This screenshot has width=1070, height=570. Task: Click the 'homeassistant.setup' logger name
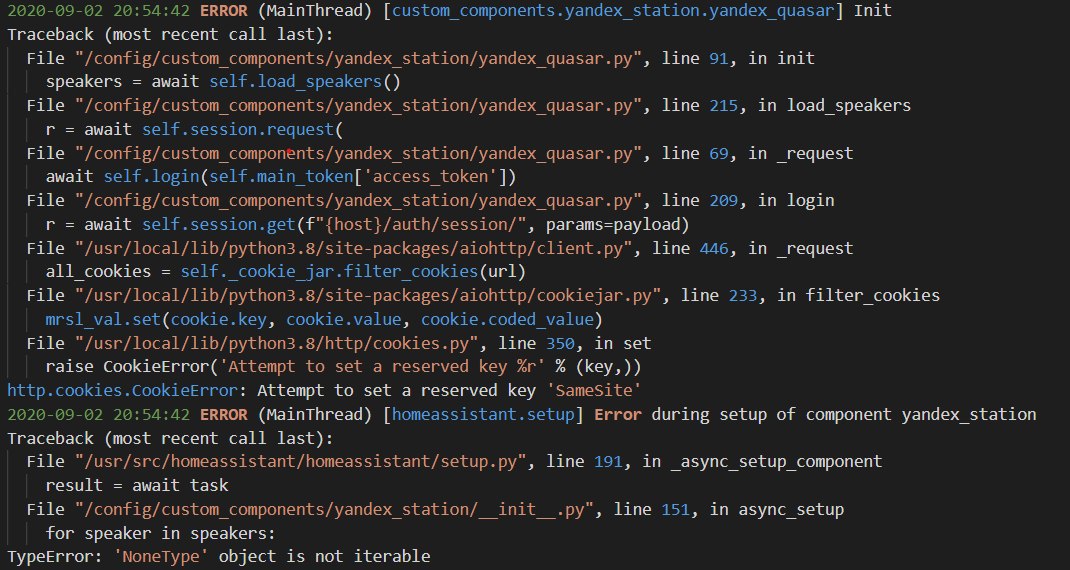point(483,414)
